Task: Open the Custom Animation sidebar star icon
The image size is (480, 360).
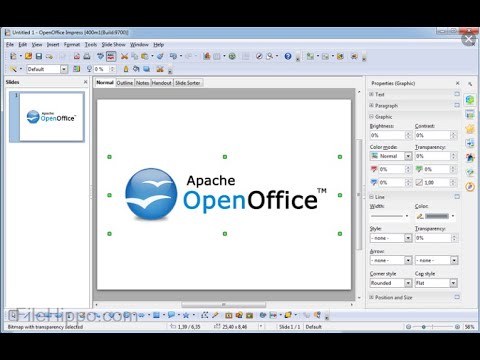Action: [470, 129]
